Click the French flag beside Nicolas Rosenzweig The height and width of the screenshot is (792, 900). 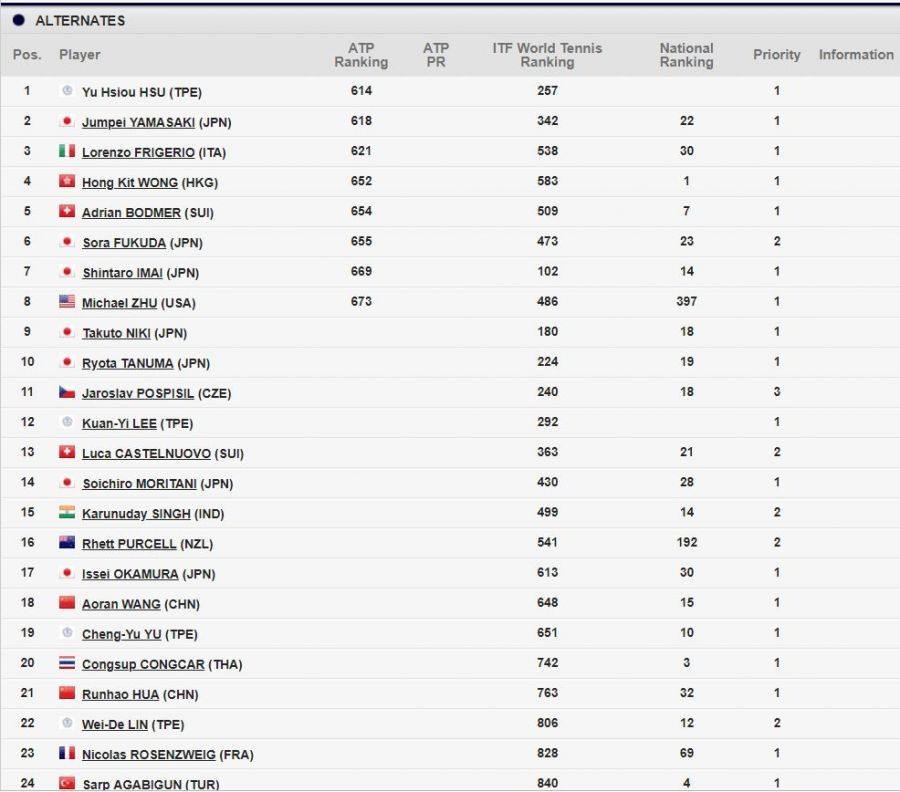67,753
